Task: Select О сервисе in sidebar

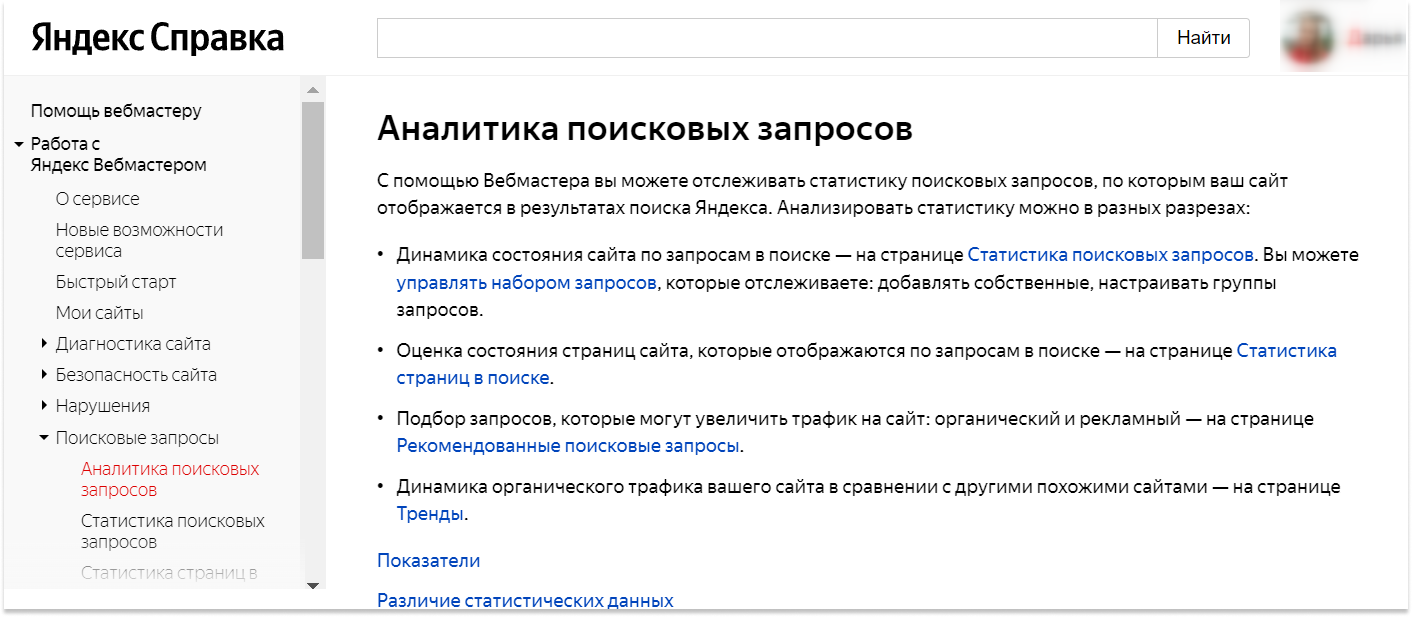Action: pos(98,199)
